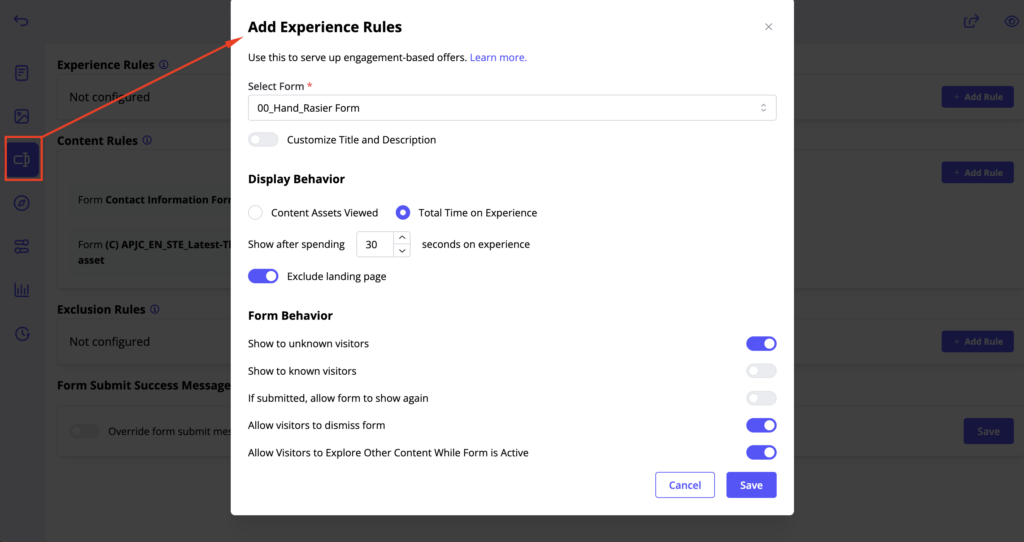1024x542 pixels.
Task: Click the Learn more link
Action: 498,58
